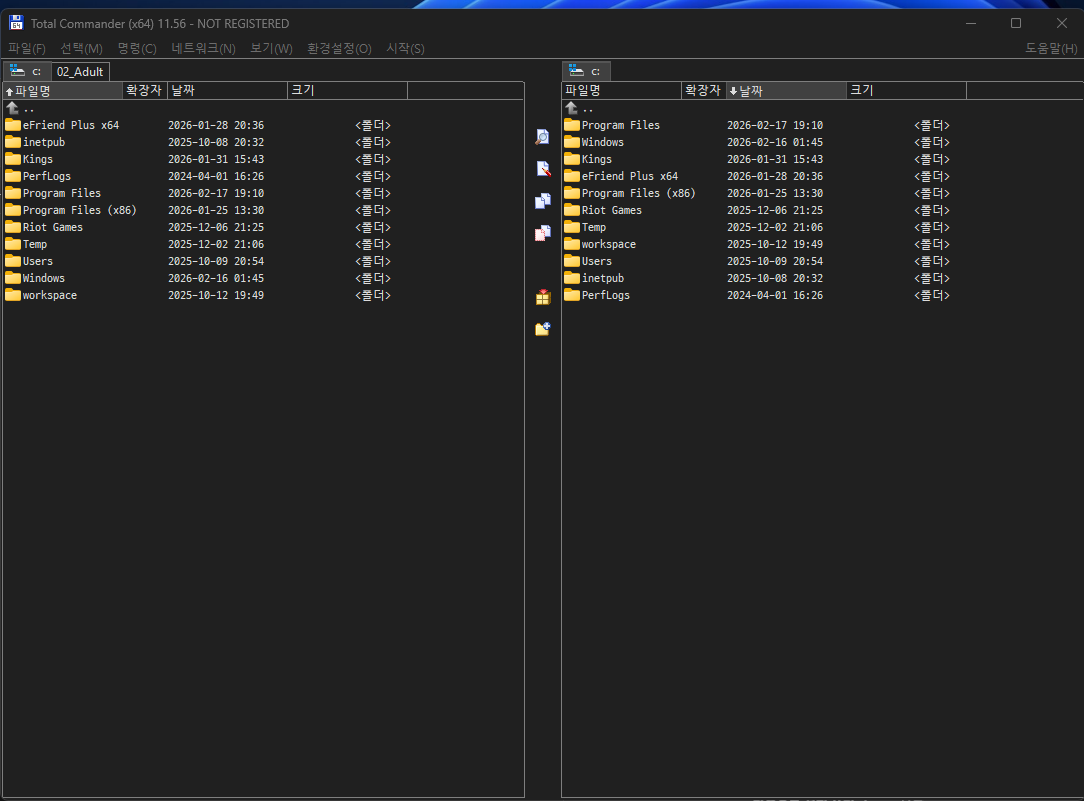Click the Pack files archive icon

click(x=542, y=297)
